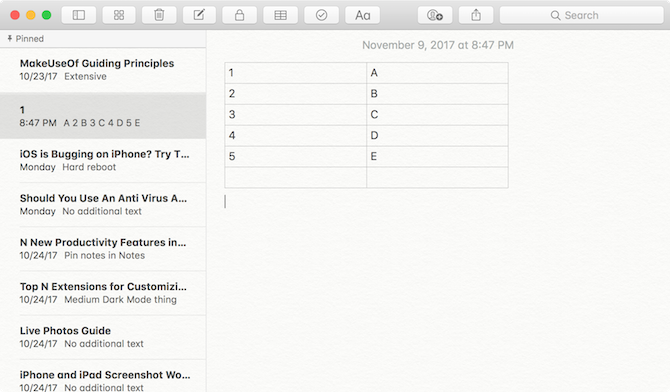Image resolution: width=670 pixels, height=392 pixels.
Task: Click the note date November 9, 2017
Action: pyautogui.click(x=438, y=45)
